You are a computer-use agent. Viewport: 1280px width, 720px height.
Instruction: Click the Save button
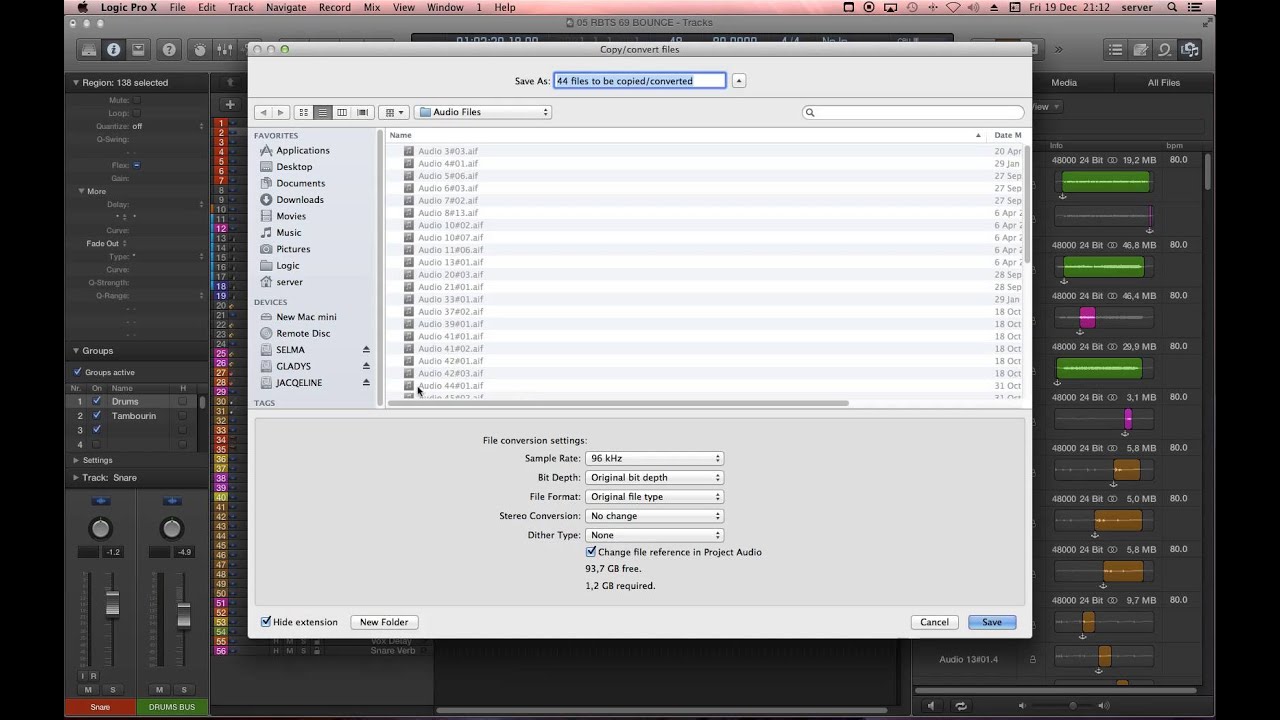click(992, 622)
